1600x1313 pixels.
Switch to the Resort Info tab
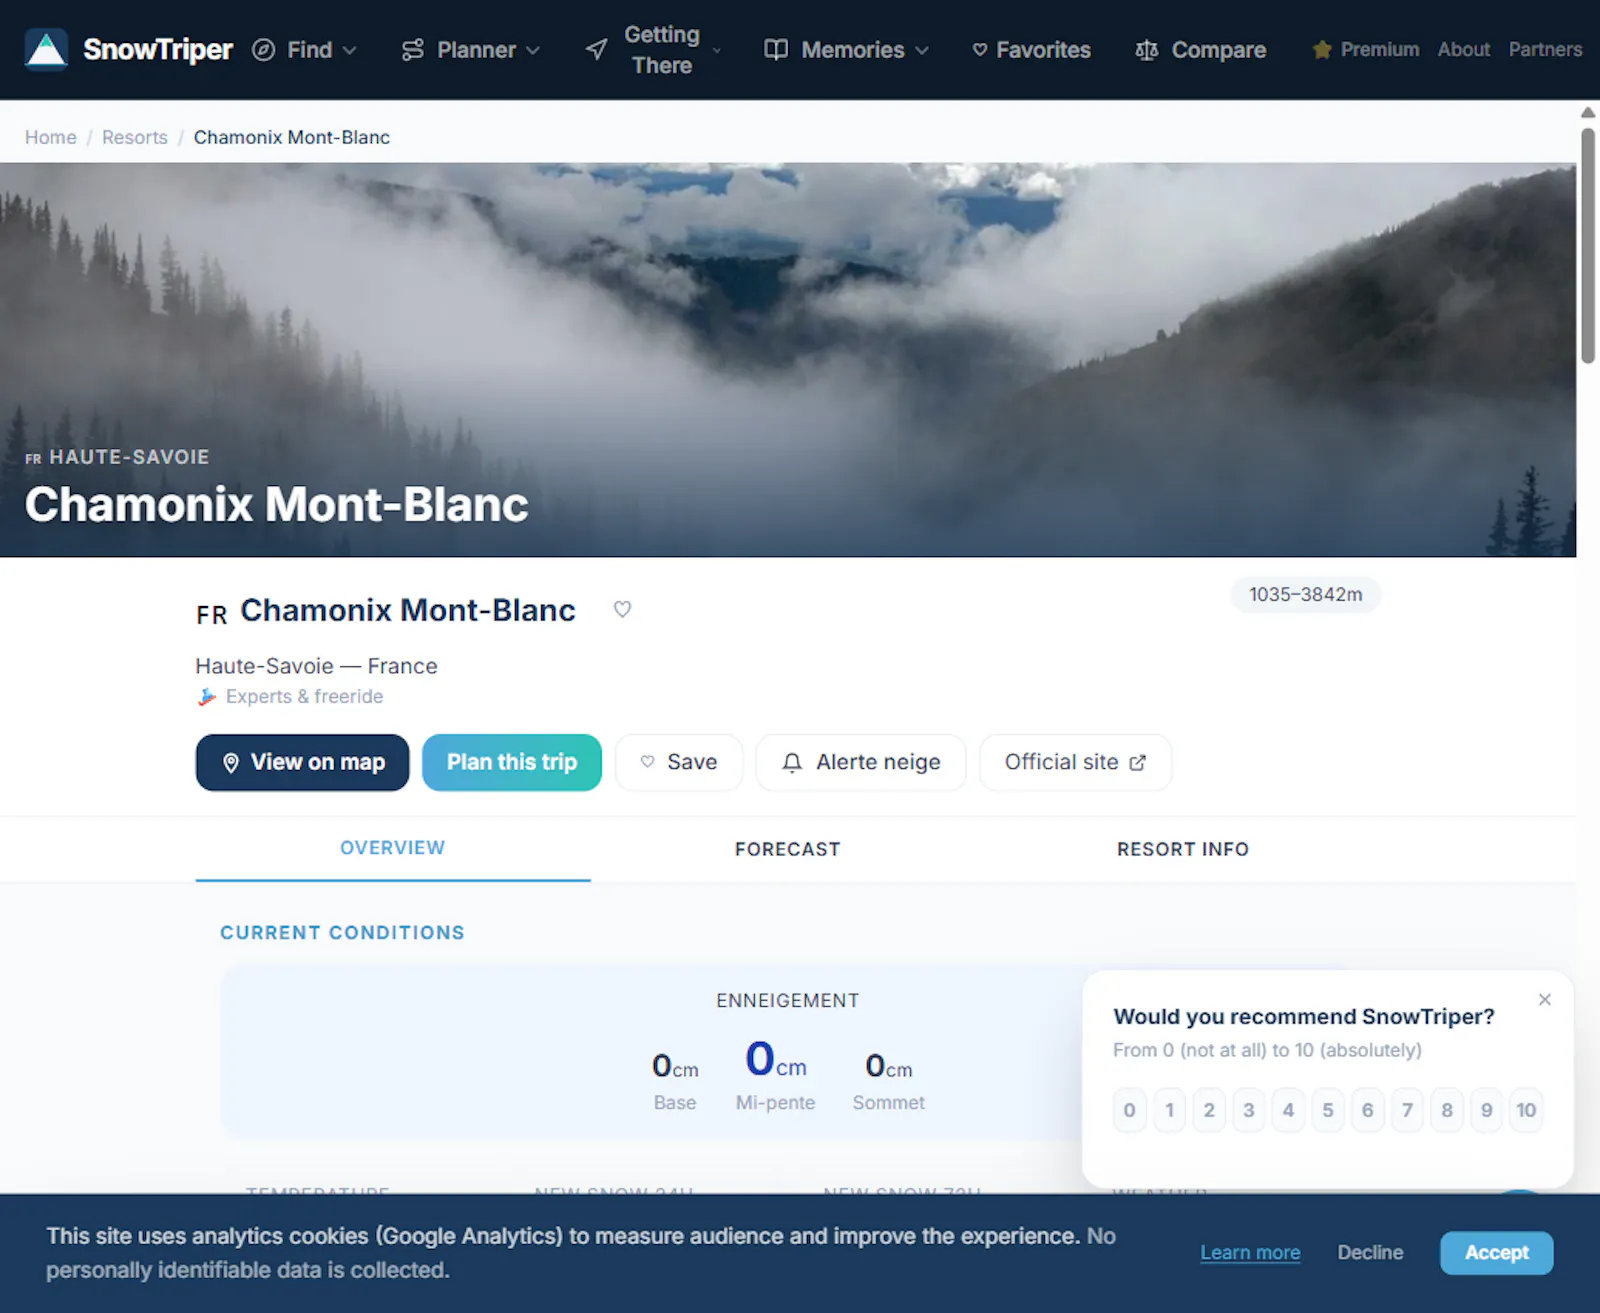tap(1183, 849)
